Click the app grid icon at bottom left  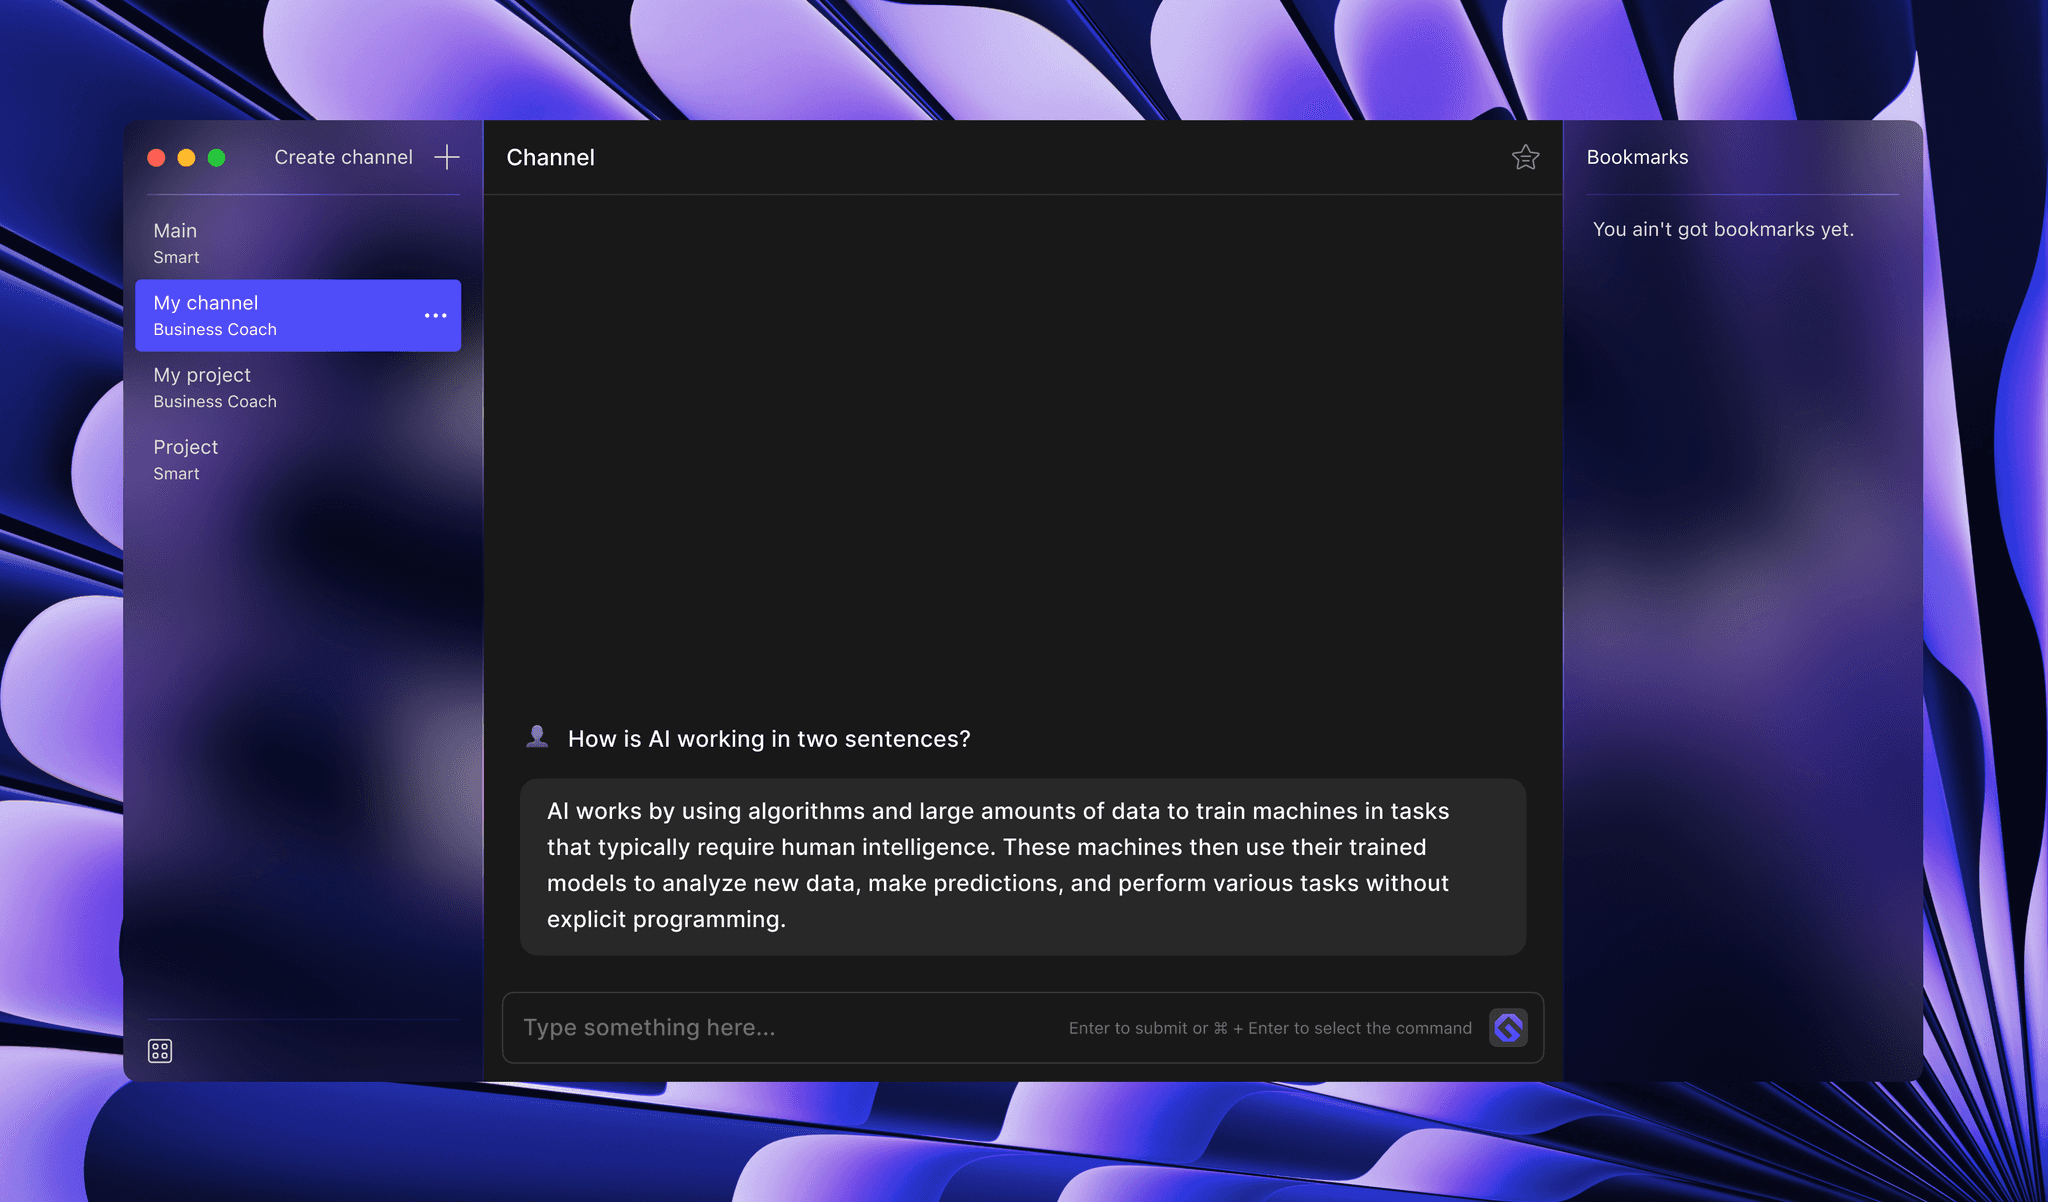coord(160,1050)
